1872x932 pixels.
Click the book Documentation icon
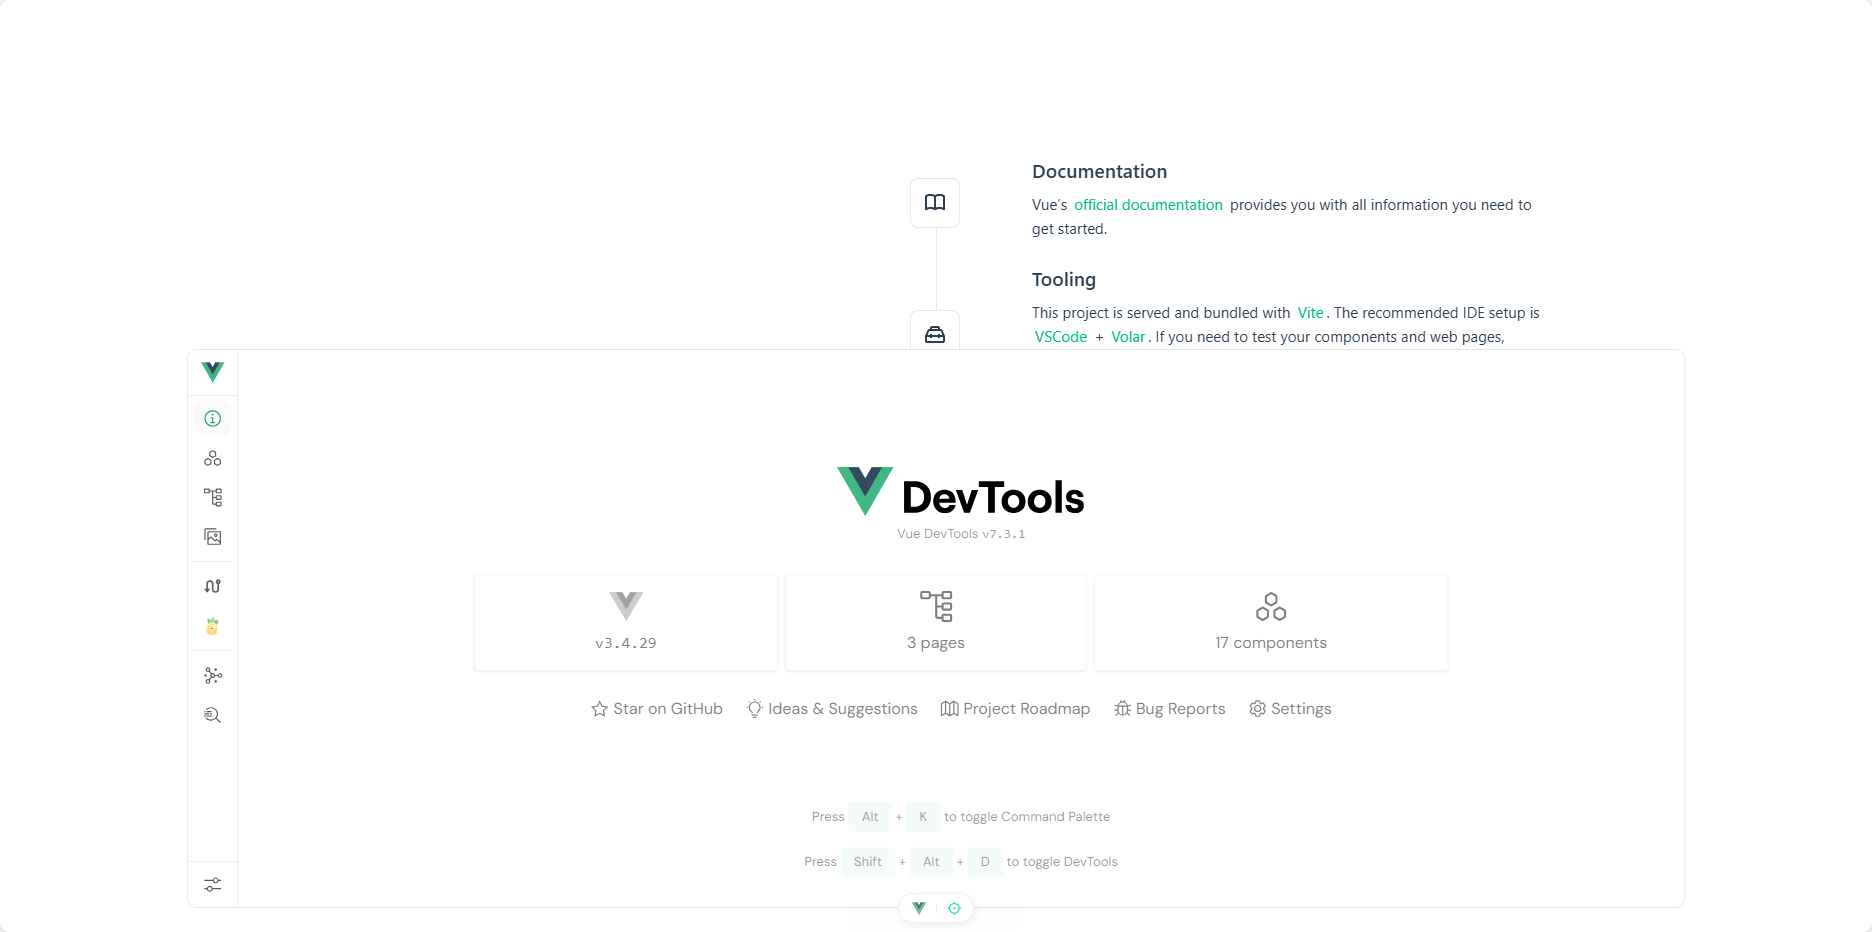tap(935, 203)
